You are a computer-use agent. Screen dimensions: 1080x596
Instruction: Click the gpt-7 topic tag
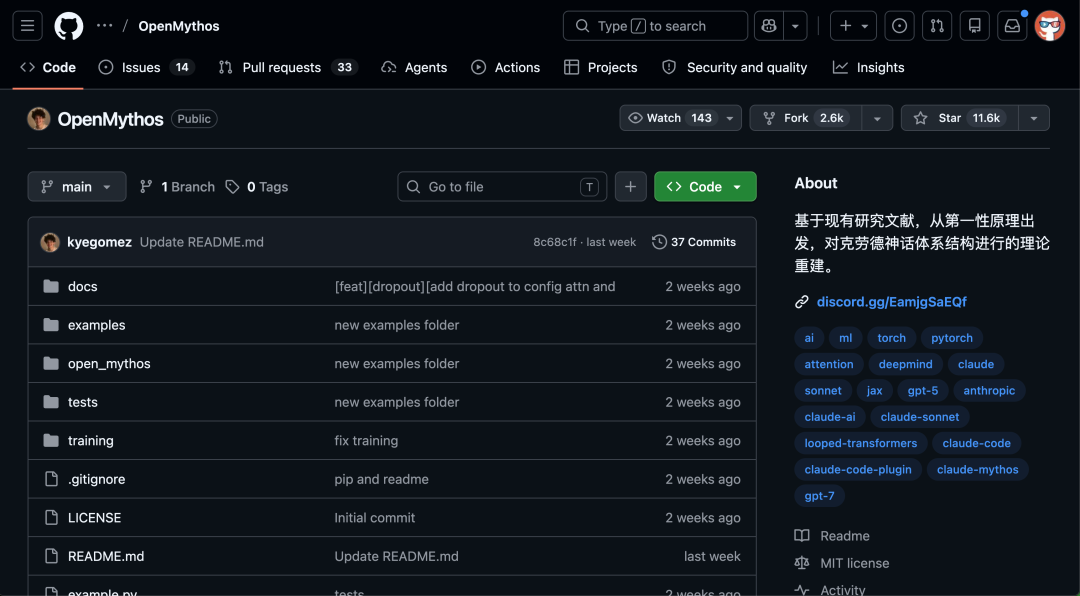[x=819, y=495]
